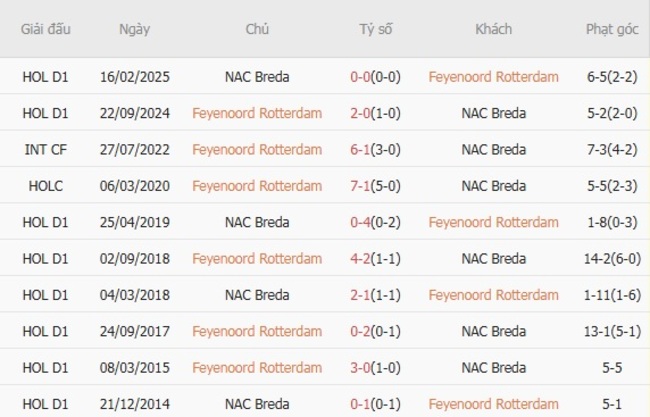Click the 14-2(6-0) corner kick stat
650x417 pixels.
point(612,259)
